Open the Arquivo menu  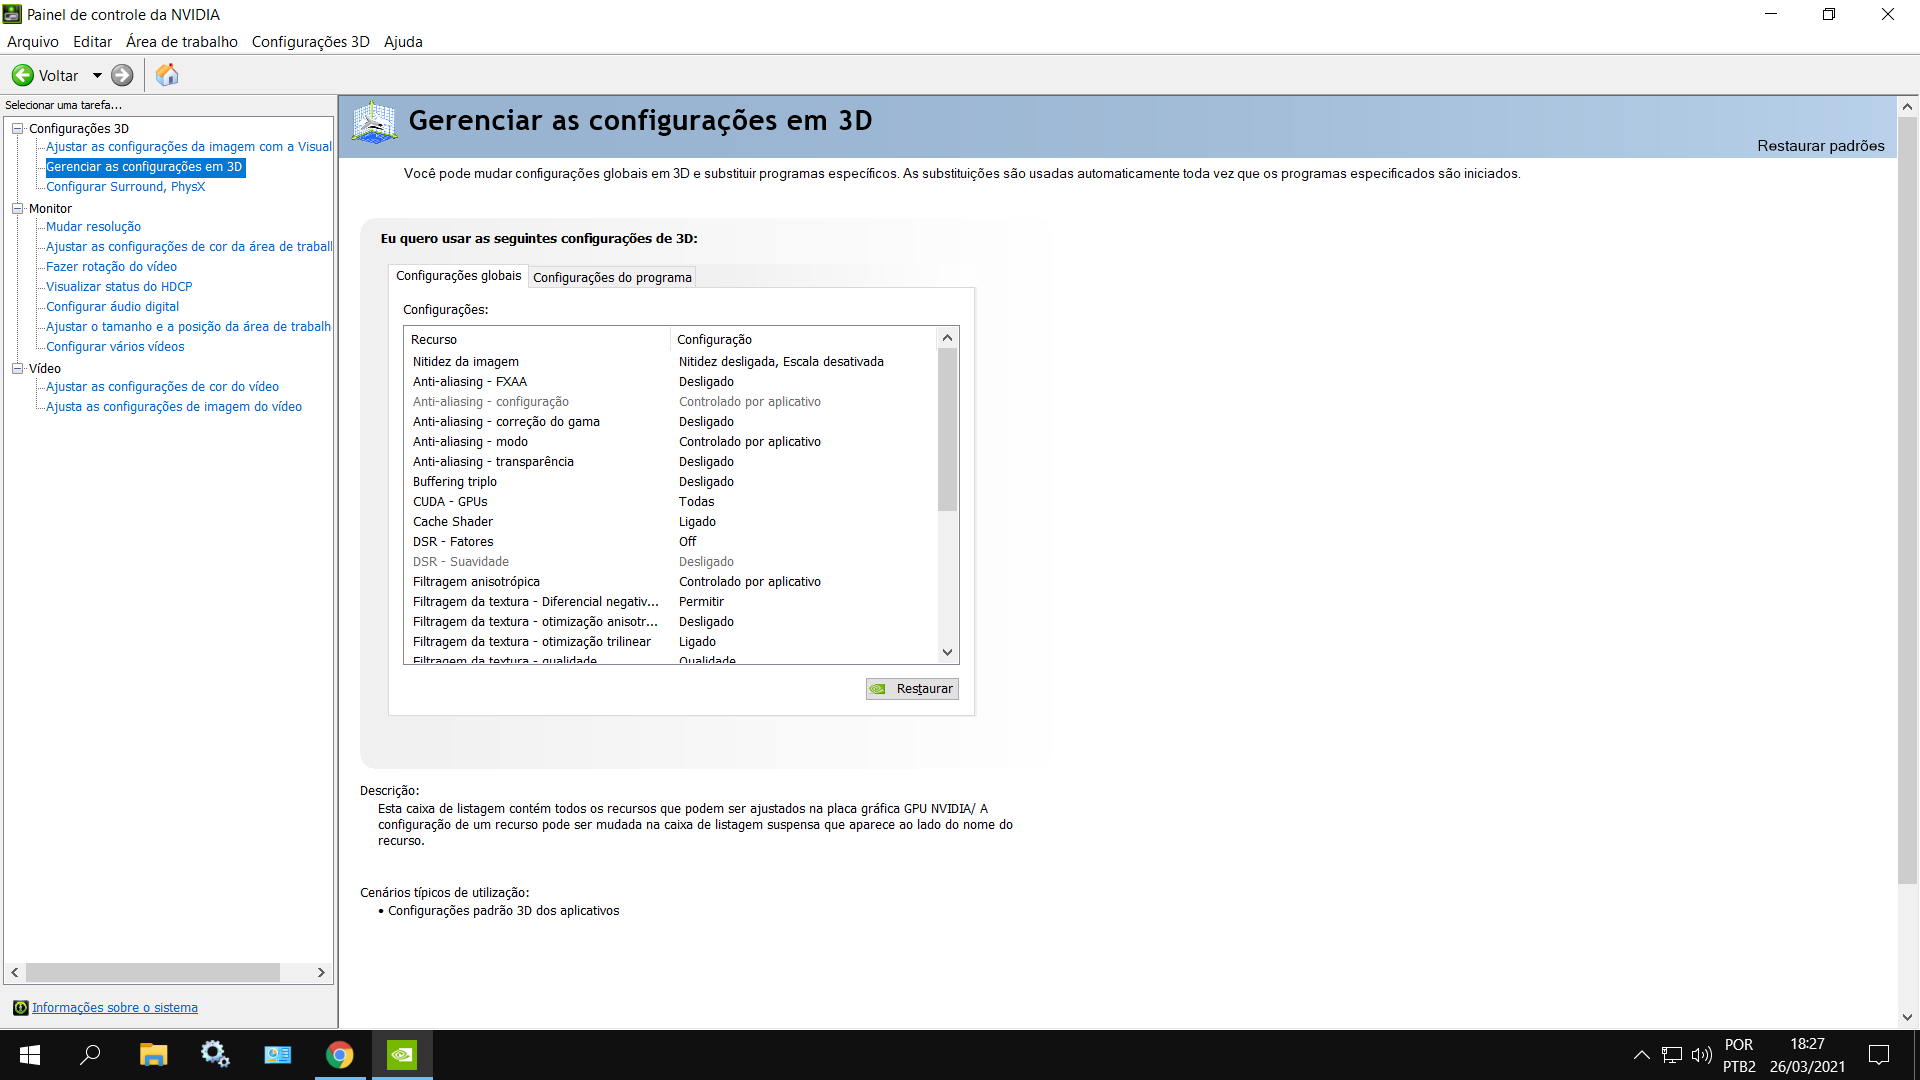pyautogui.click(x=33, y=42)
